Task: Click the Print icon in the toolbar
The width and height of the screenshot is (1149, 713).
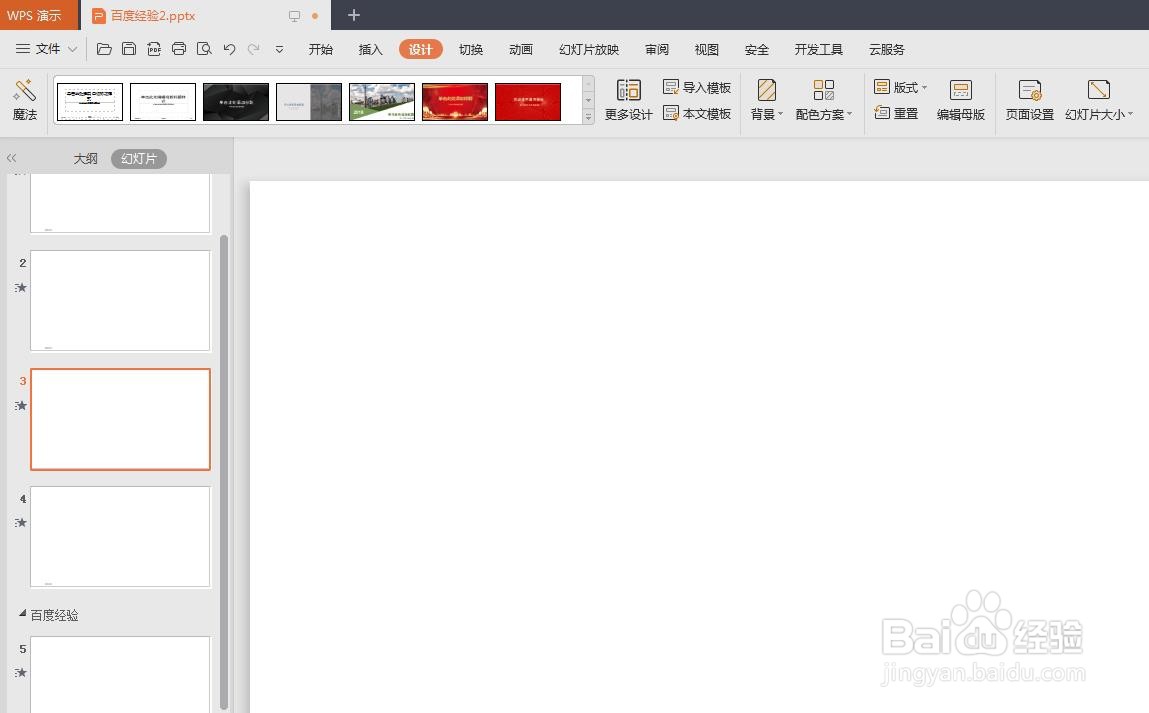Action: click(x=179, y=49)
